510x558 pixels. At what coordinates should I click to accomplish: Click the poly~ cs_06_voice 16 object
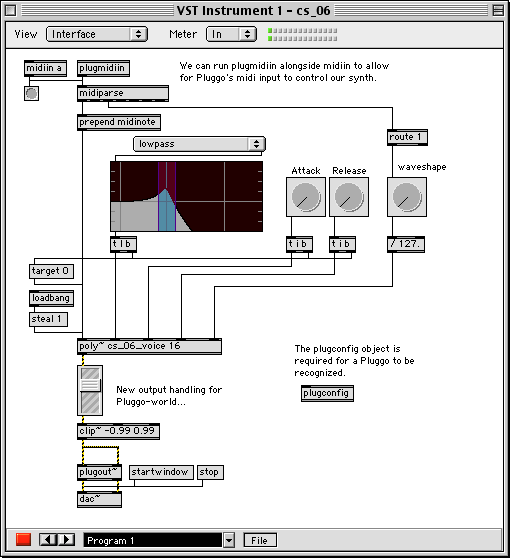coord(149,346)
